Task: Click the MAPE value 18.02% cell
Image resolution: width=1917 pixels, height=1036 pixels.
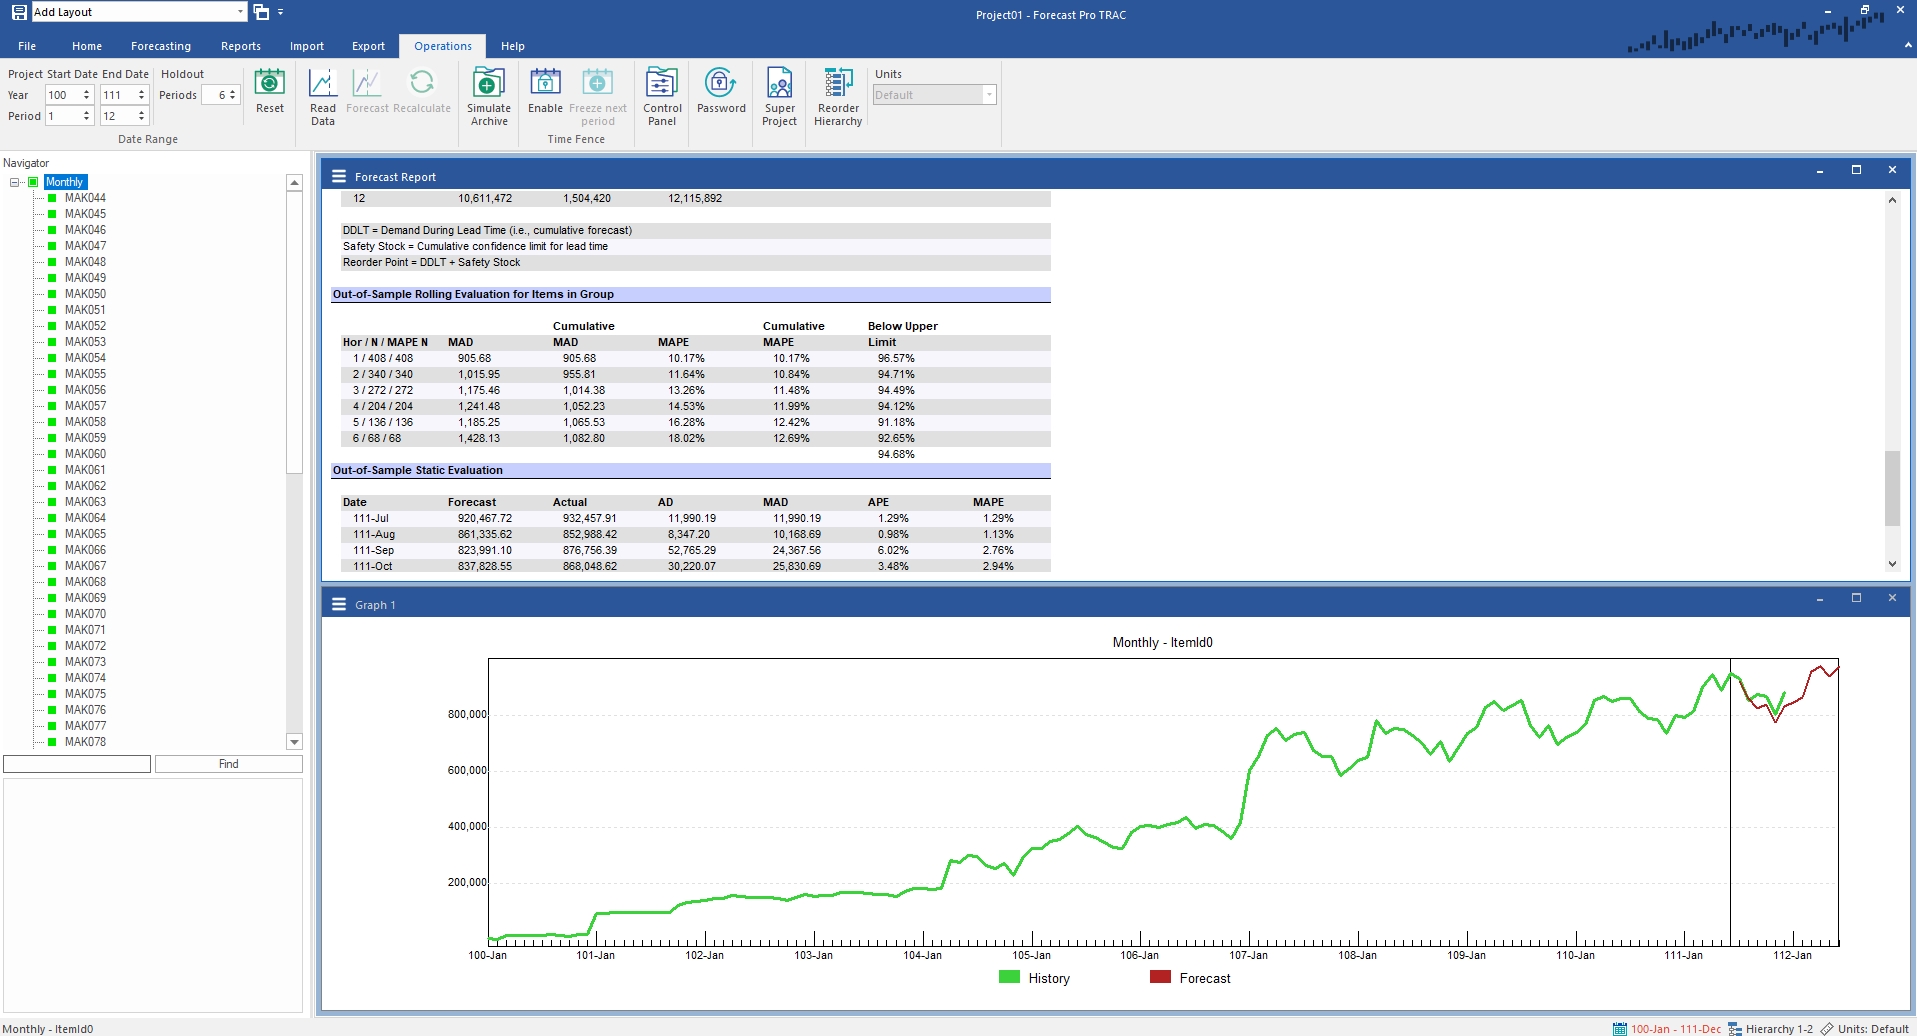Action: 686,438
